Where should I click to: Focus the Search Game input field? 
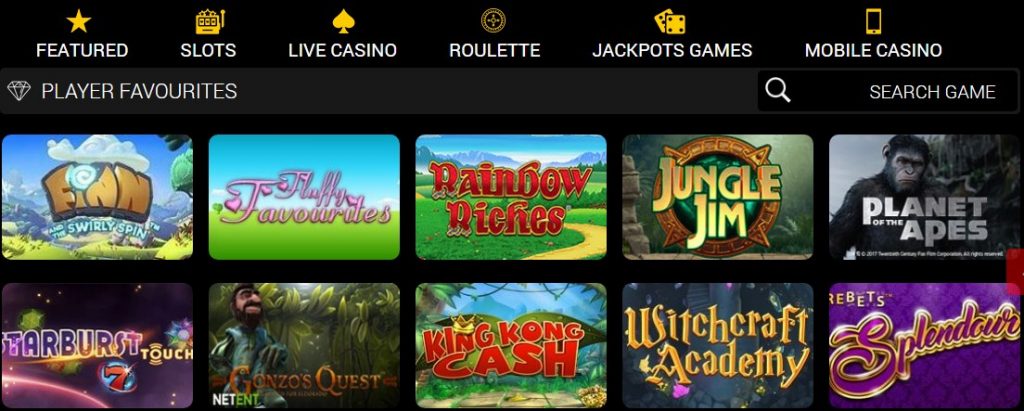click(x=888, y=91)
